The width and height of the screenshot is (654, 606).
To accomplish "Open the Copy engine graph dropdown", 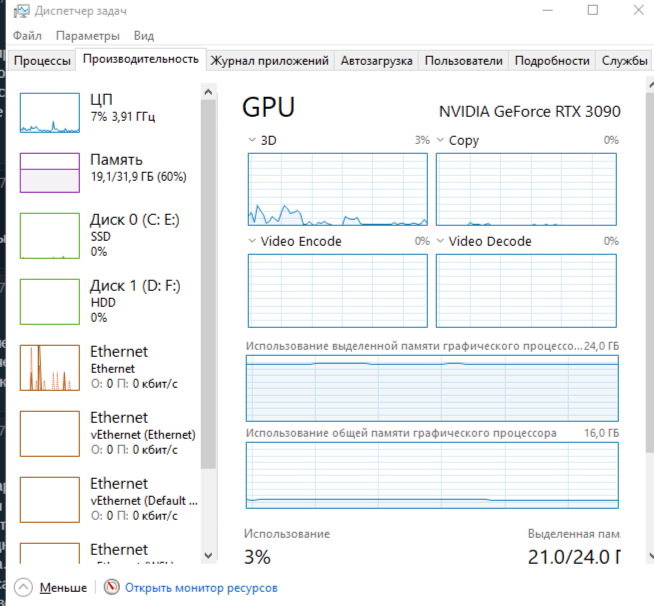I will (440, 140).
